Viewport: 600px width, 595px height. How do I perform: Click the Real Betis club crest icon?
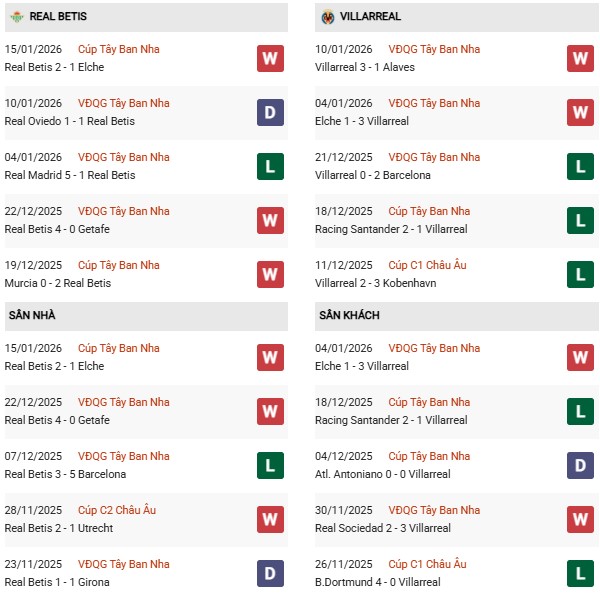pyautogui.click(x=16, y=17)
